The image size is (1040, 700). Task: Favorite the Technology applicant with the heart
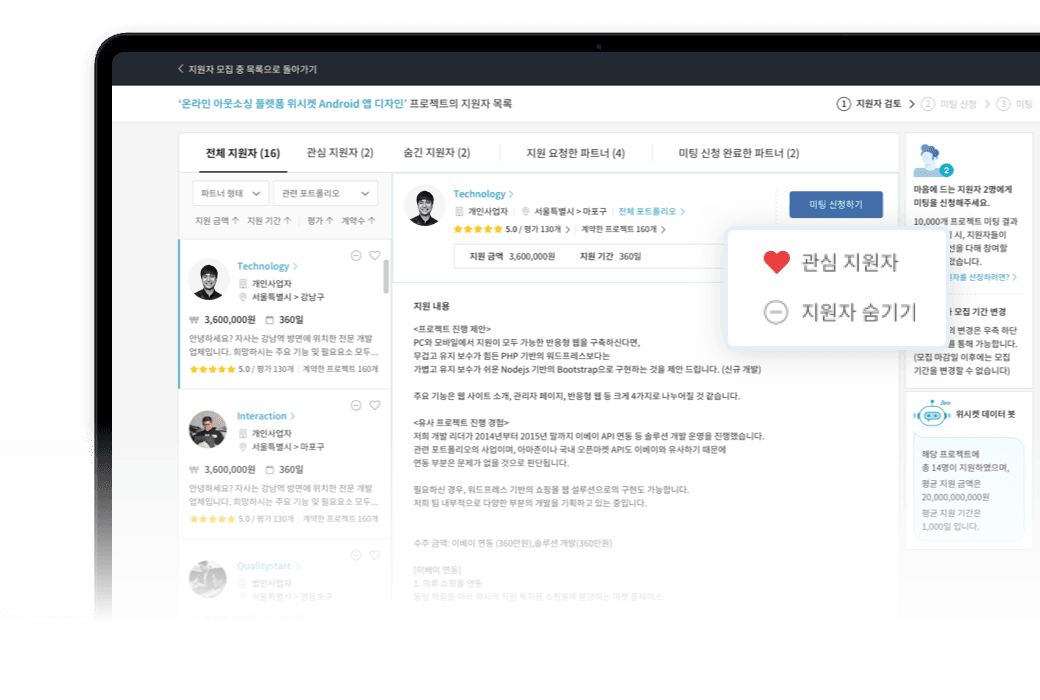coord(375,255)
